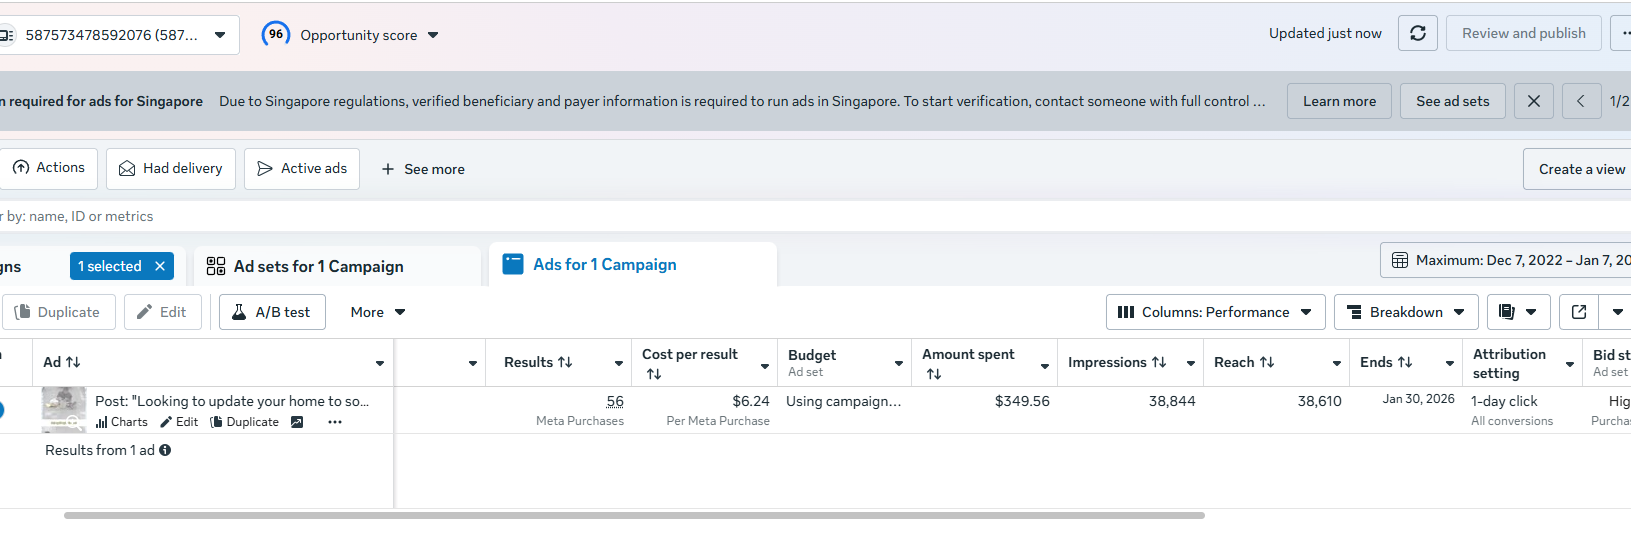1631x543 pixels.
Task: Open the Charts icon for the ad
Action: [x=122, y=422]
